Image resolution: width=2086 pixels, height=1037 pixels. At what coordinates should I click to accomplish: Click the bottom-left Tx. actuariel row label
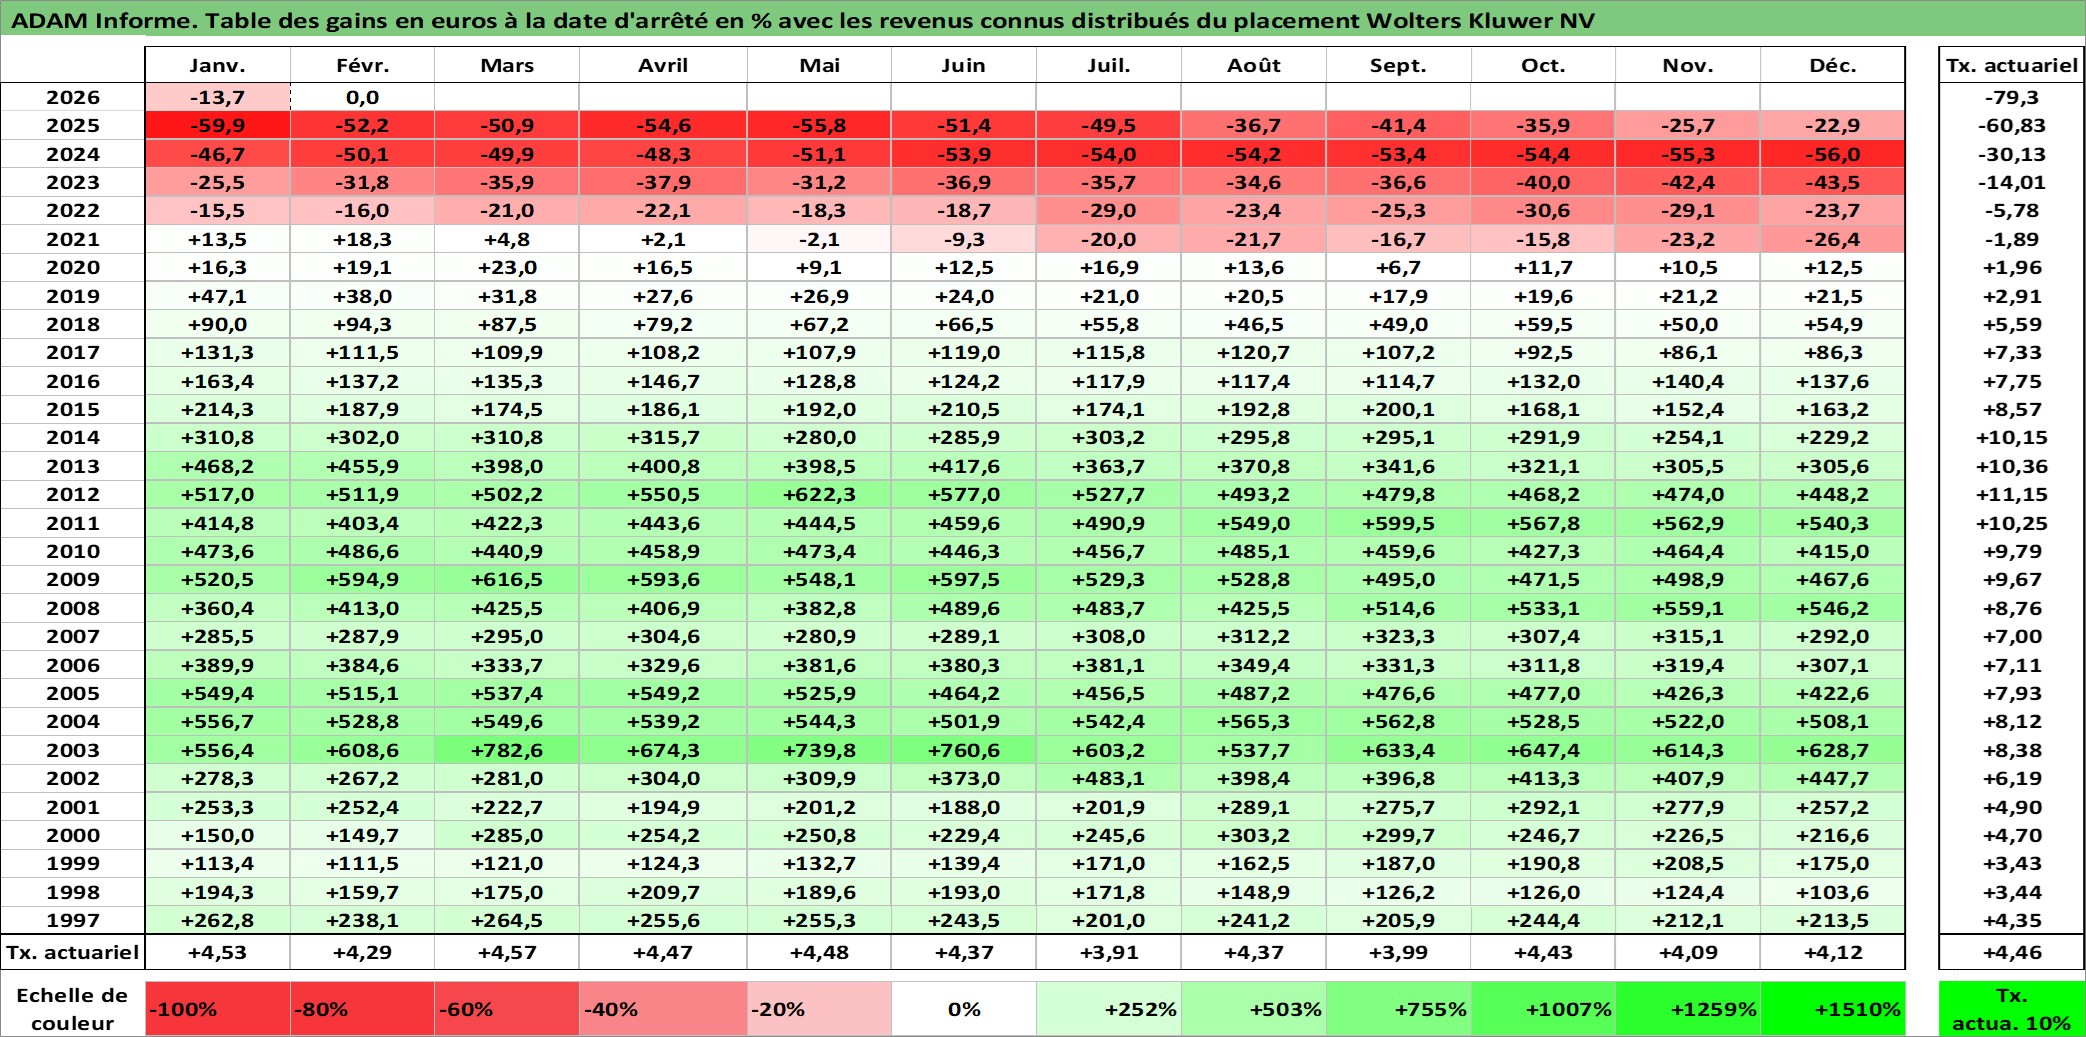[73, 952]
